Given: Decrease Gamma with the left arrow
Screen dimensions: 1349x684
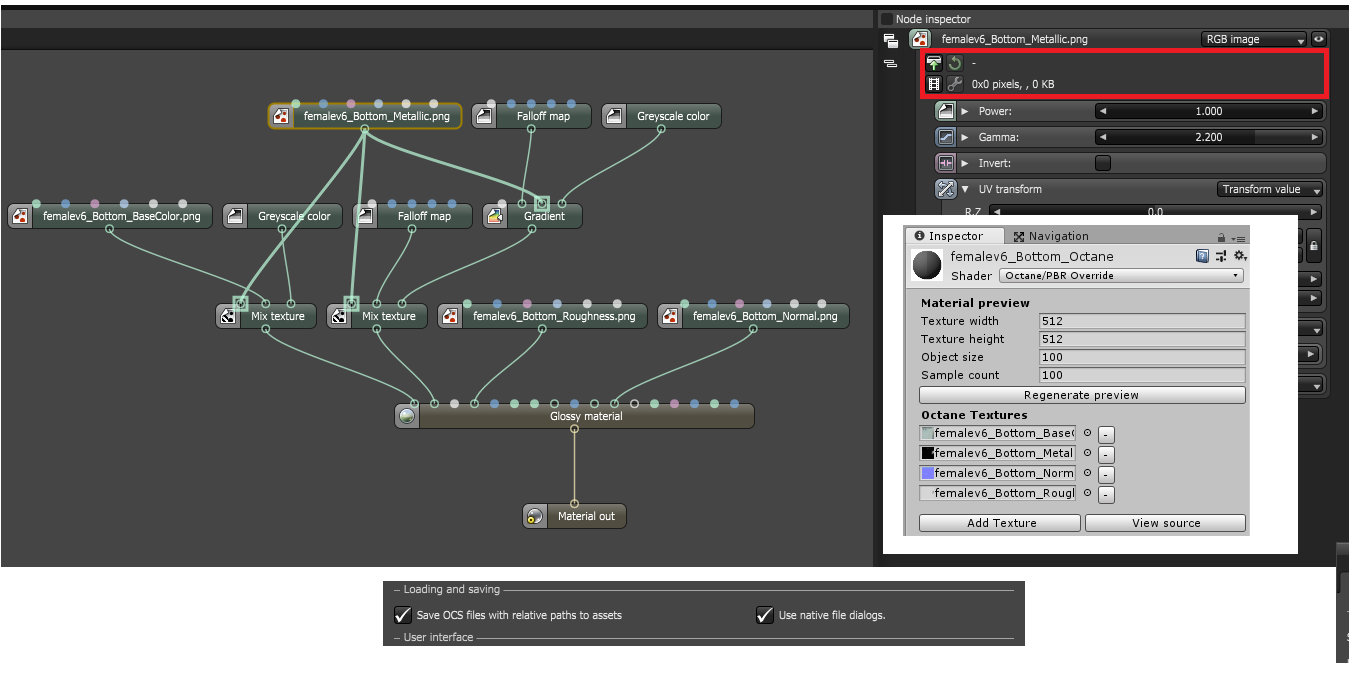Looking at the screenshot, I should coord(1102,137).
